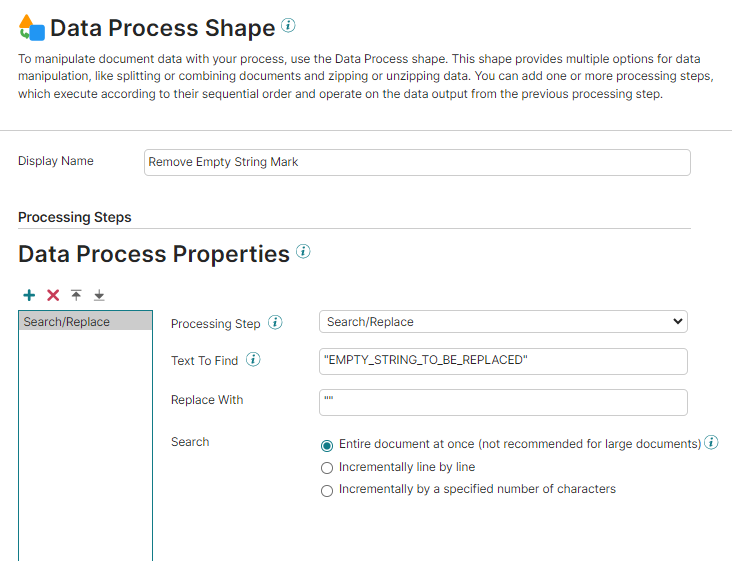Click the Display Name input field
Screen dimensions: 732x561
pos(417,162)
